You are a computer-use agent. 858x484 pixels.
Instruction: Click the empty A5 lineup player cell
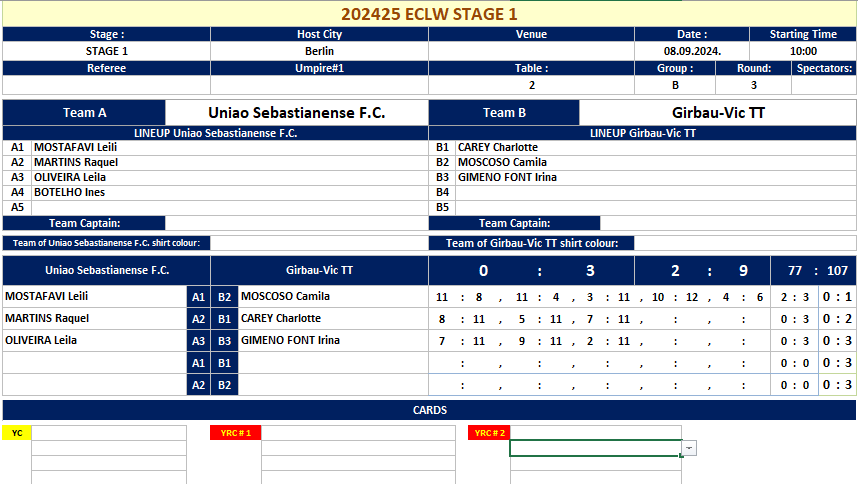230,207
